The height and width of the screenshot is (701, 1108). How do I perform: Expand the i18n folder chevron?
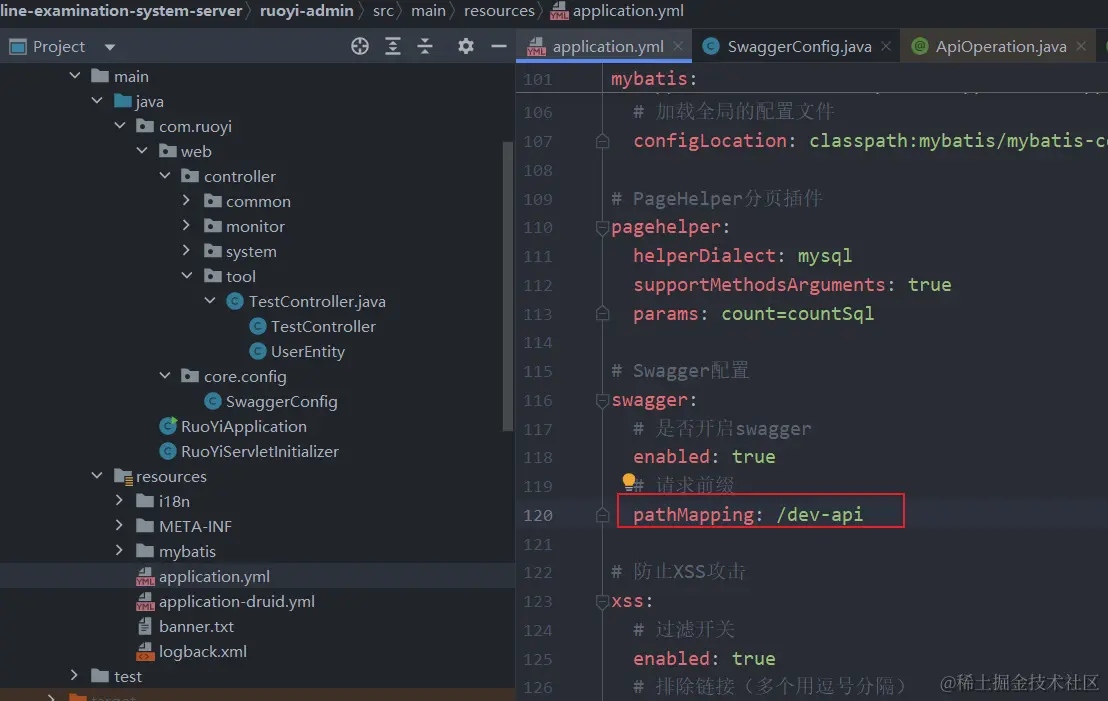pyautogui.click(x=119, y=501)
